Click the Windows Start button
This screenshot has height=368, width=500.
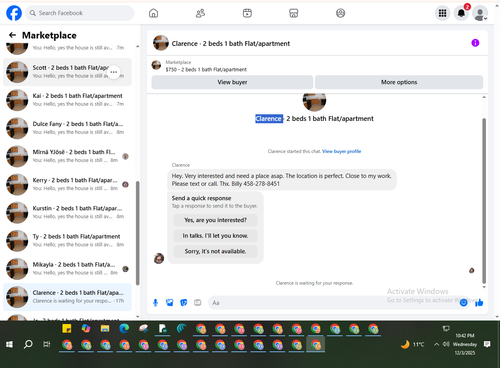9,344
